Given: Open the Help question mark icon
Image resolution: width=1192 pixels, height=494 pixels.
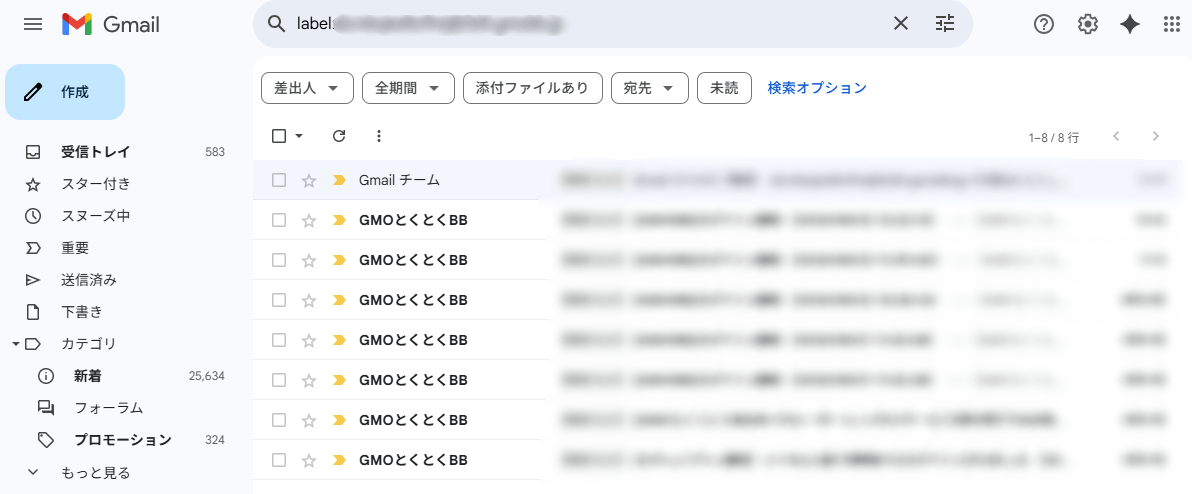Looking at the screenshot, I should tap(1044, 25).
